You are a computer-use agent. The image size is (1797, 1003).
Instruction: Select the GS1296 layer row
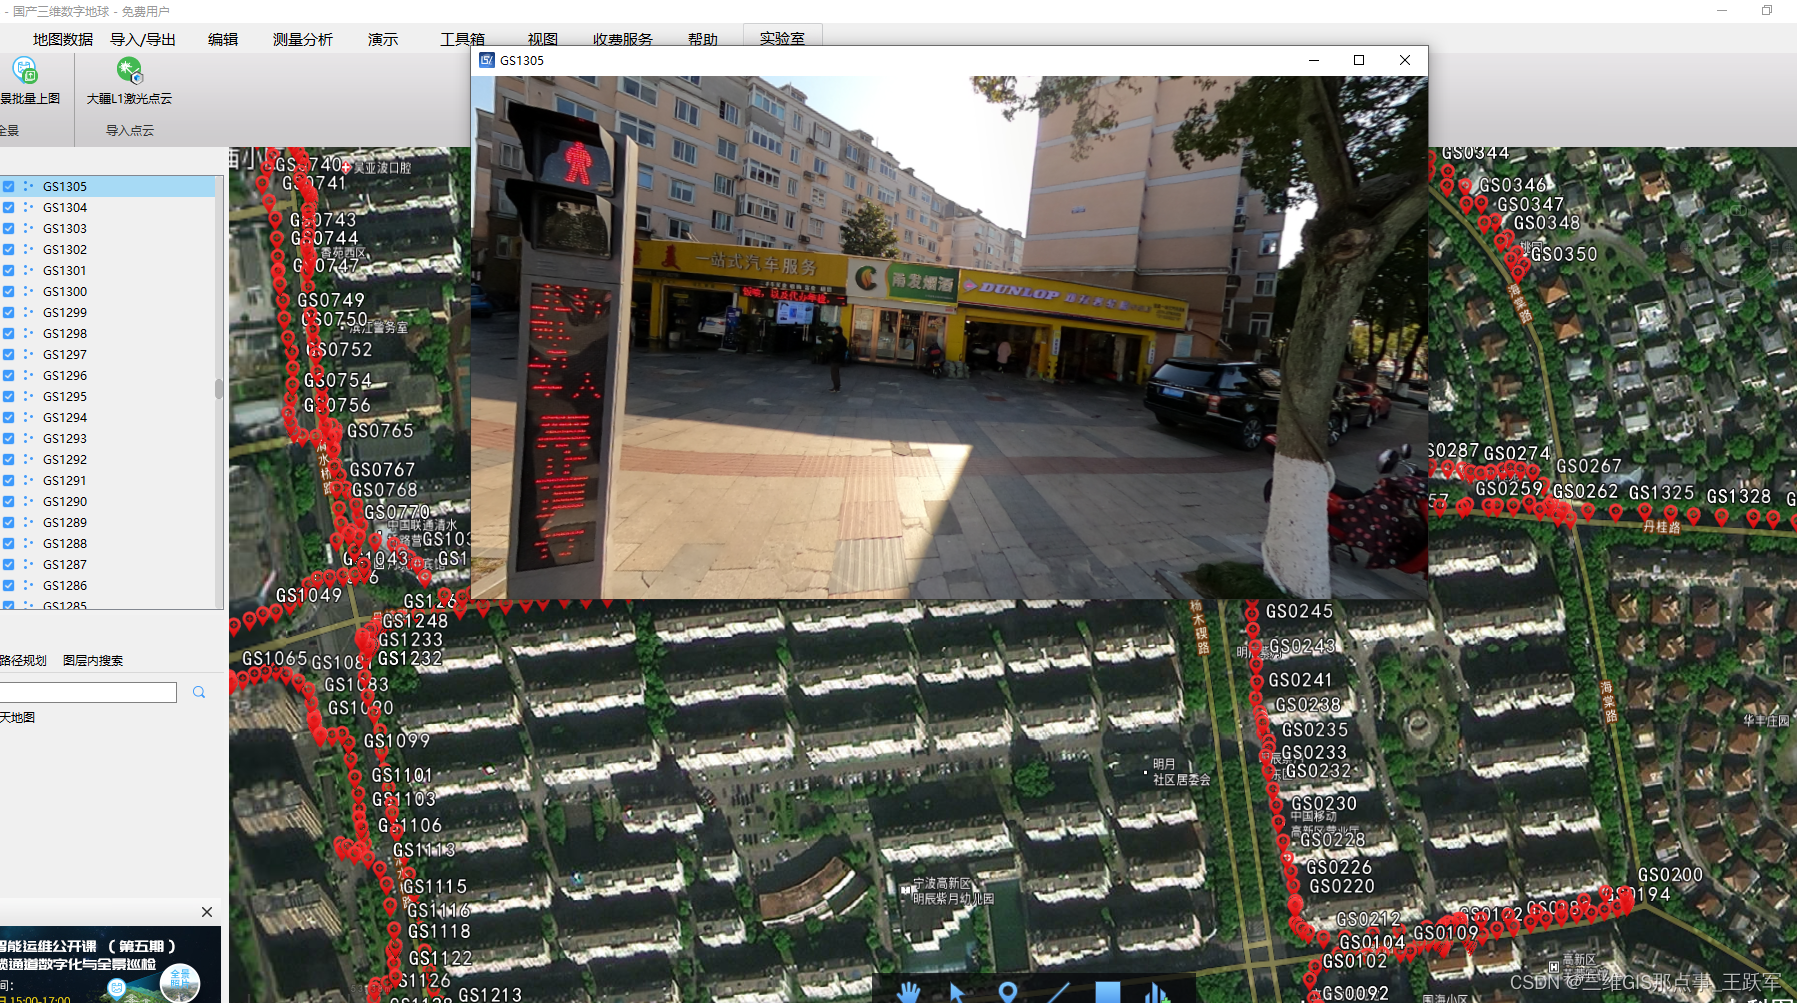click(x=108, y=376)
